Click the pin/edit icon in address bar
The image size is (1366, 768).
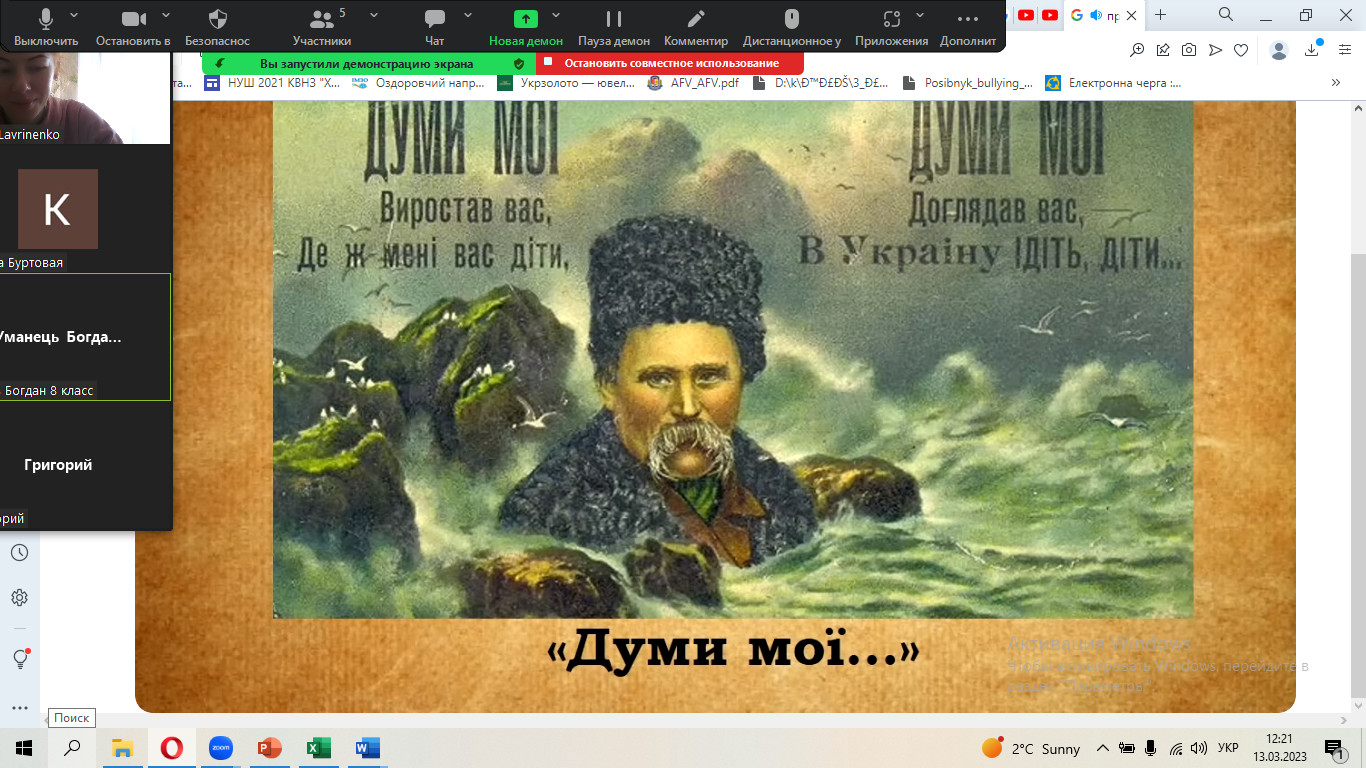1164,50
